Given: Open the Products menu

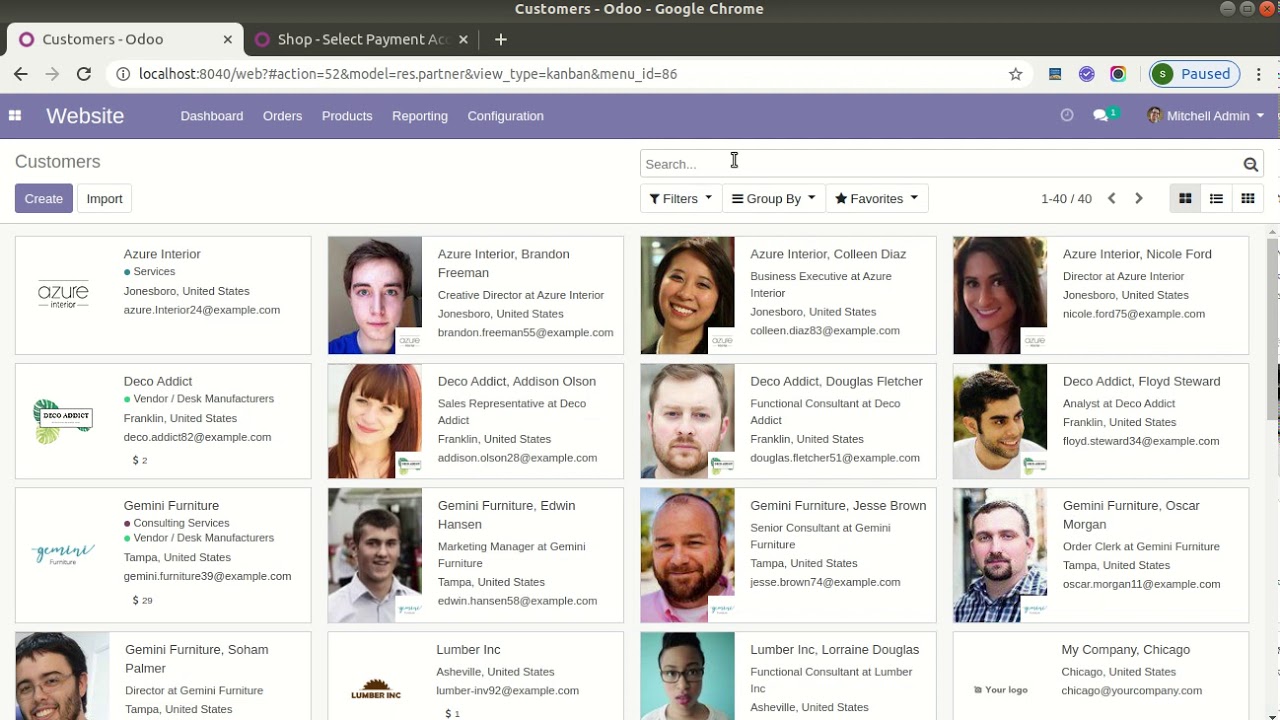Looking at the screenshot, I should coord(347,116).
